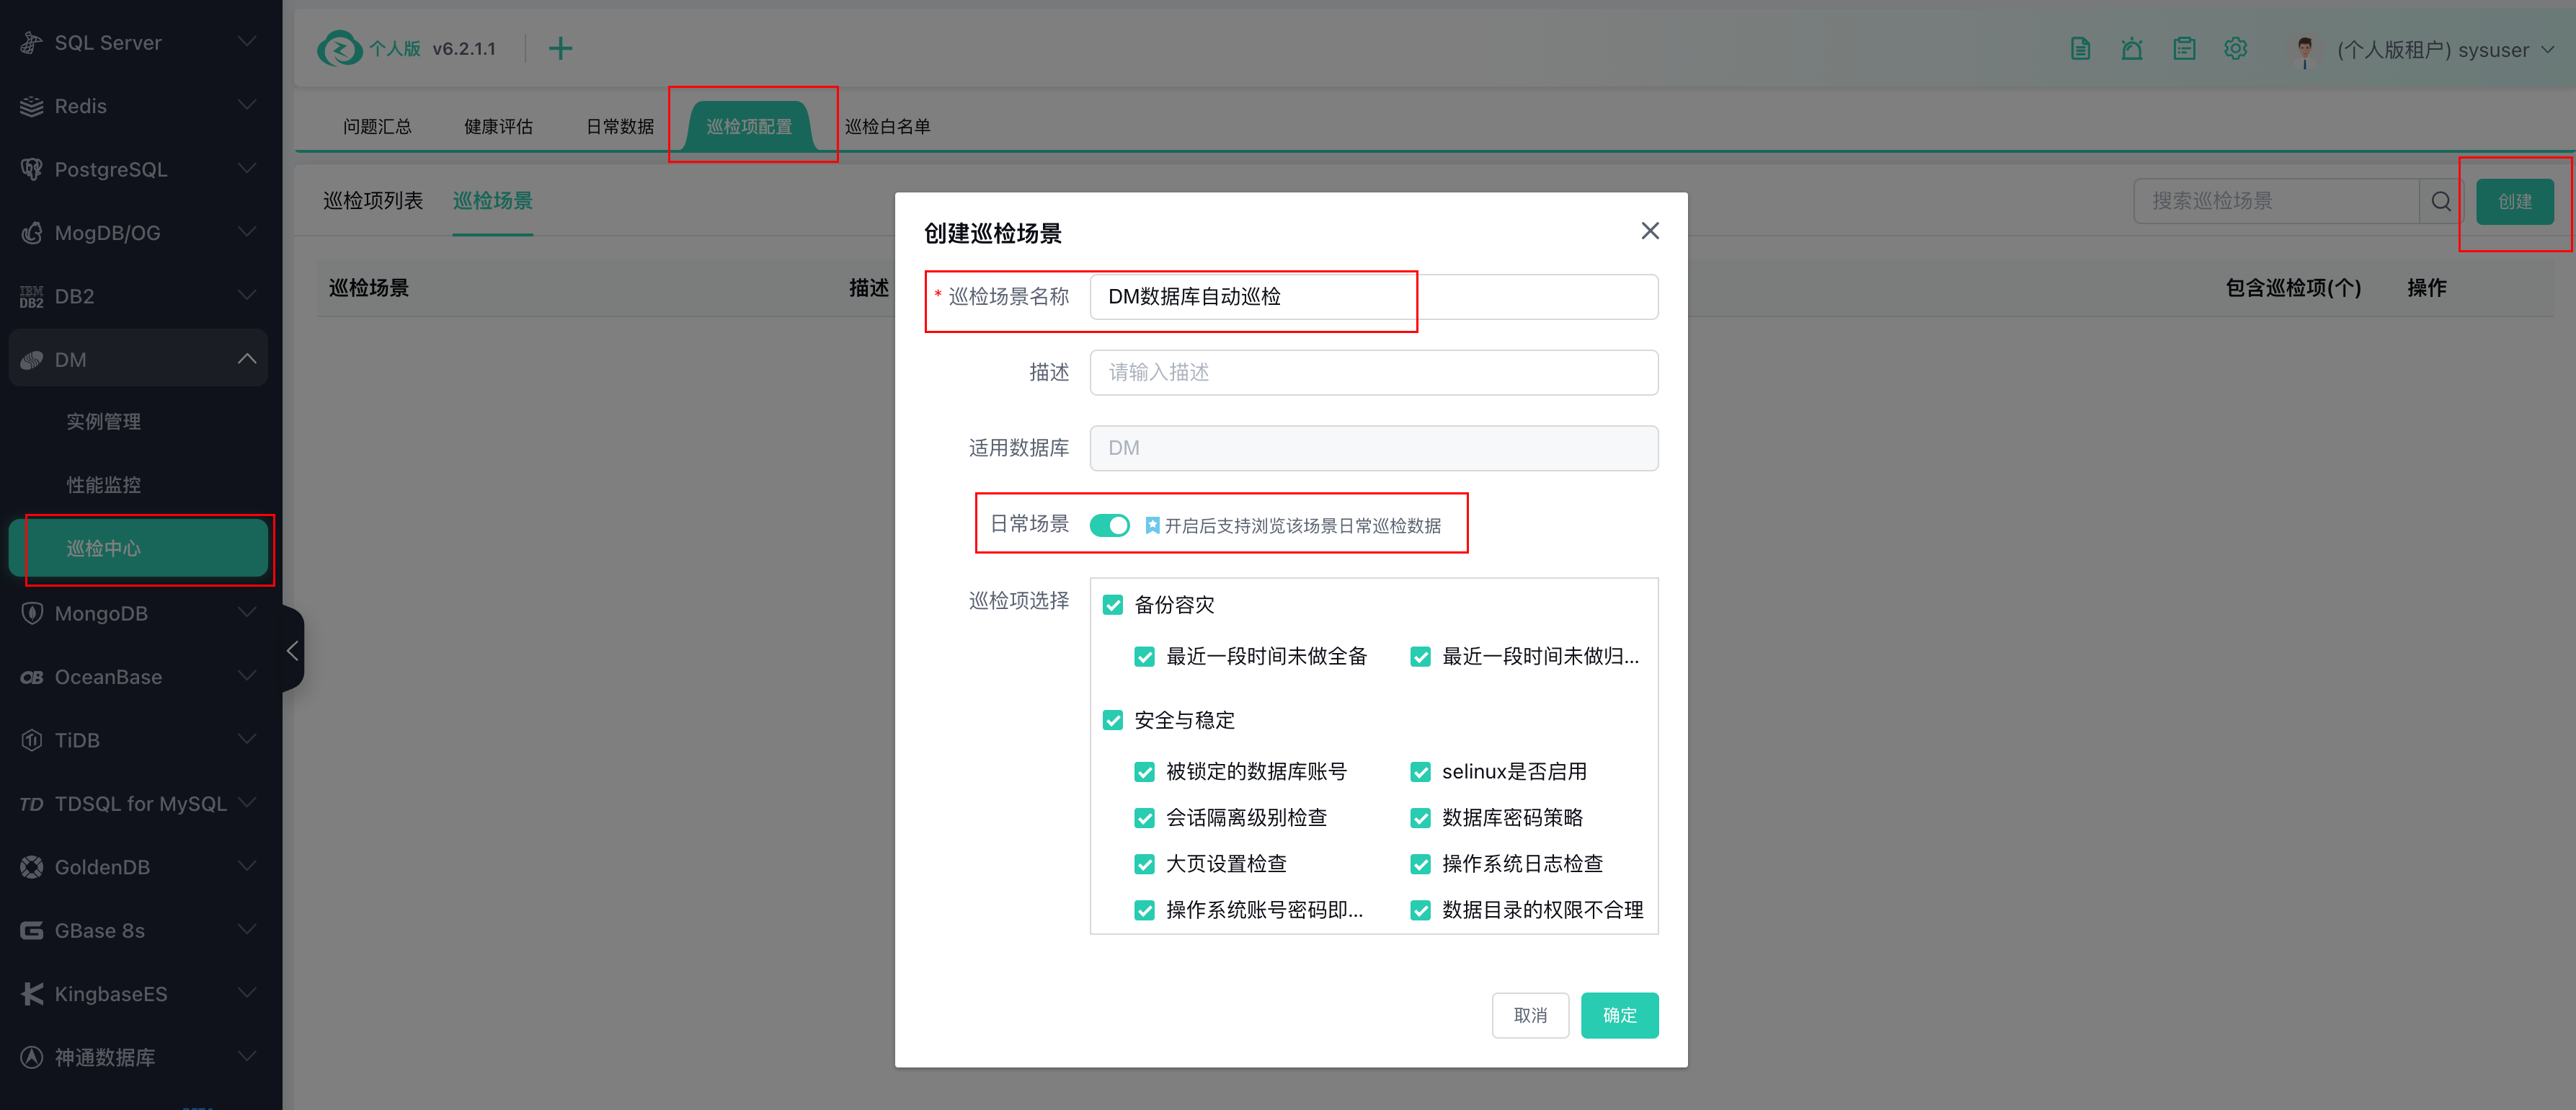Click the 取消 button
The image size is (2576, 1110).
pyautogui.click(x=1530, y=1015)
